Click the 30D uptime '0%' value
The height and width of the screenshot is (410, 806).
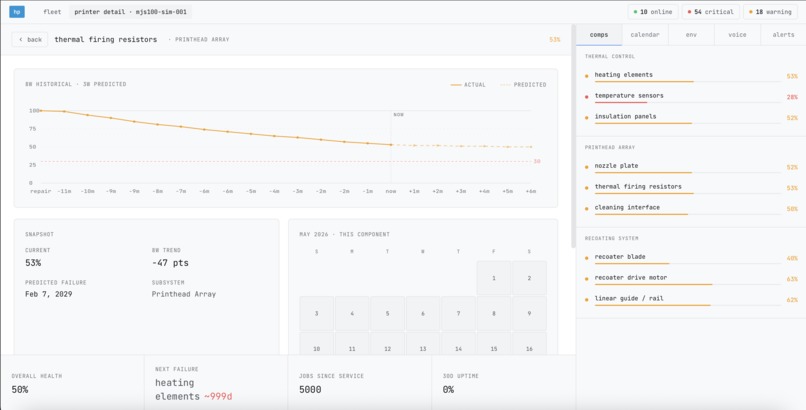click(448, 389)
